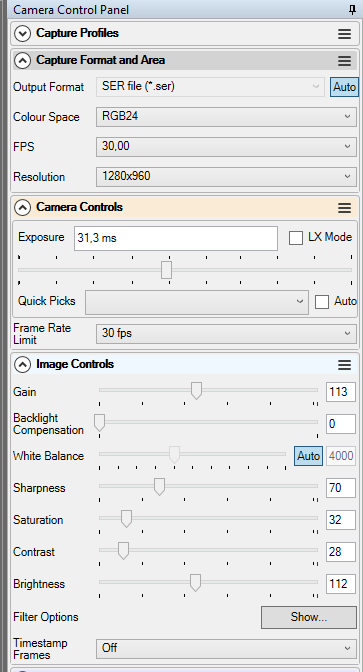Click the Gain slider handle
Viewport: 363px width, 672px height.
196,391
